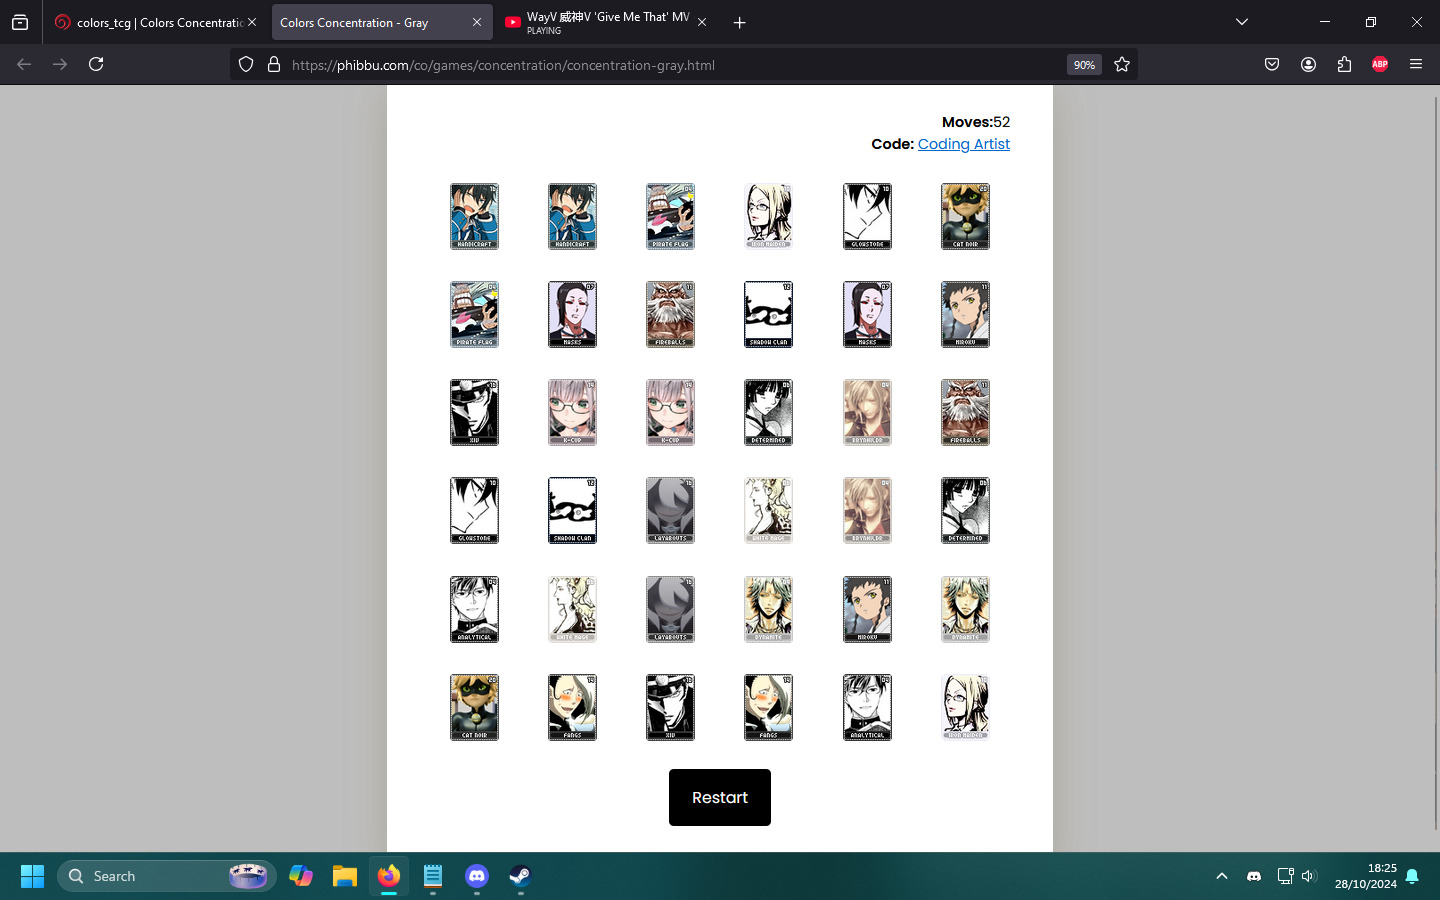
Task: Restart the concentration game
Action: (720, 797)
